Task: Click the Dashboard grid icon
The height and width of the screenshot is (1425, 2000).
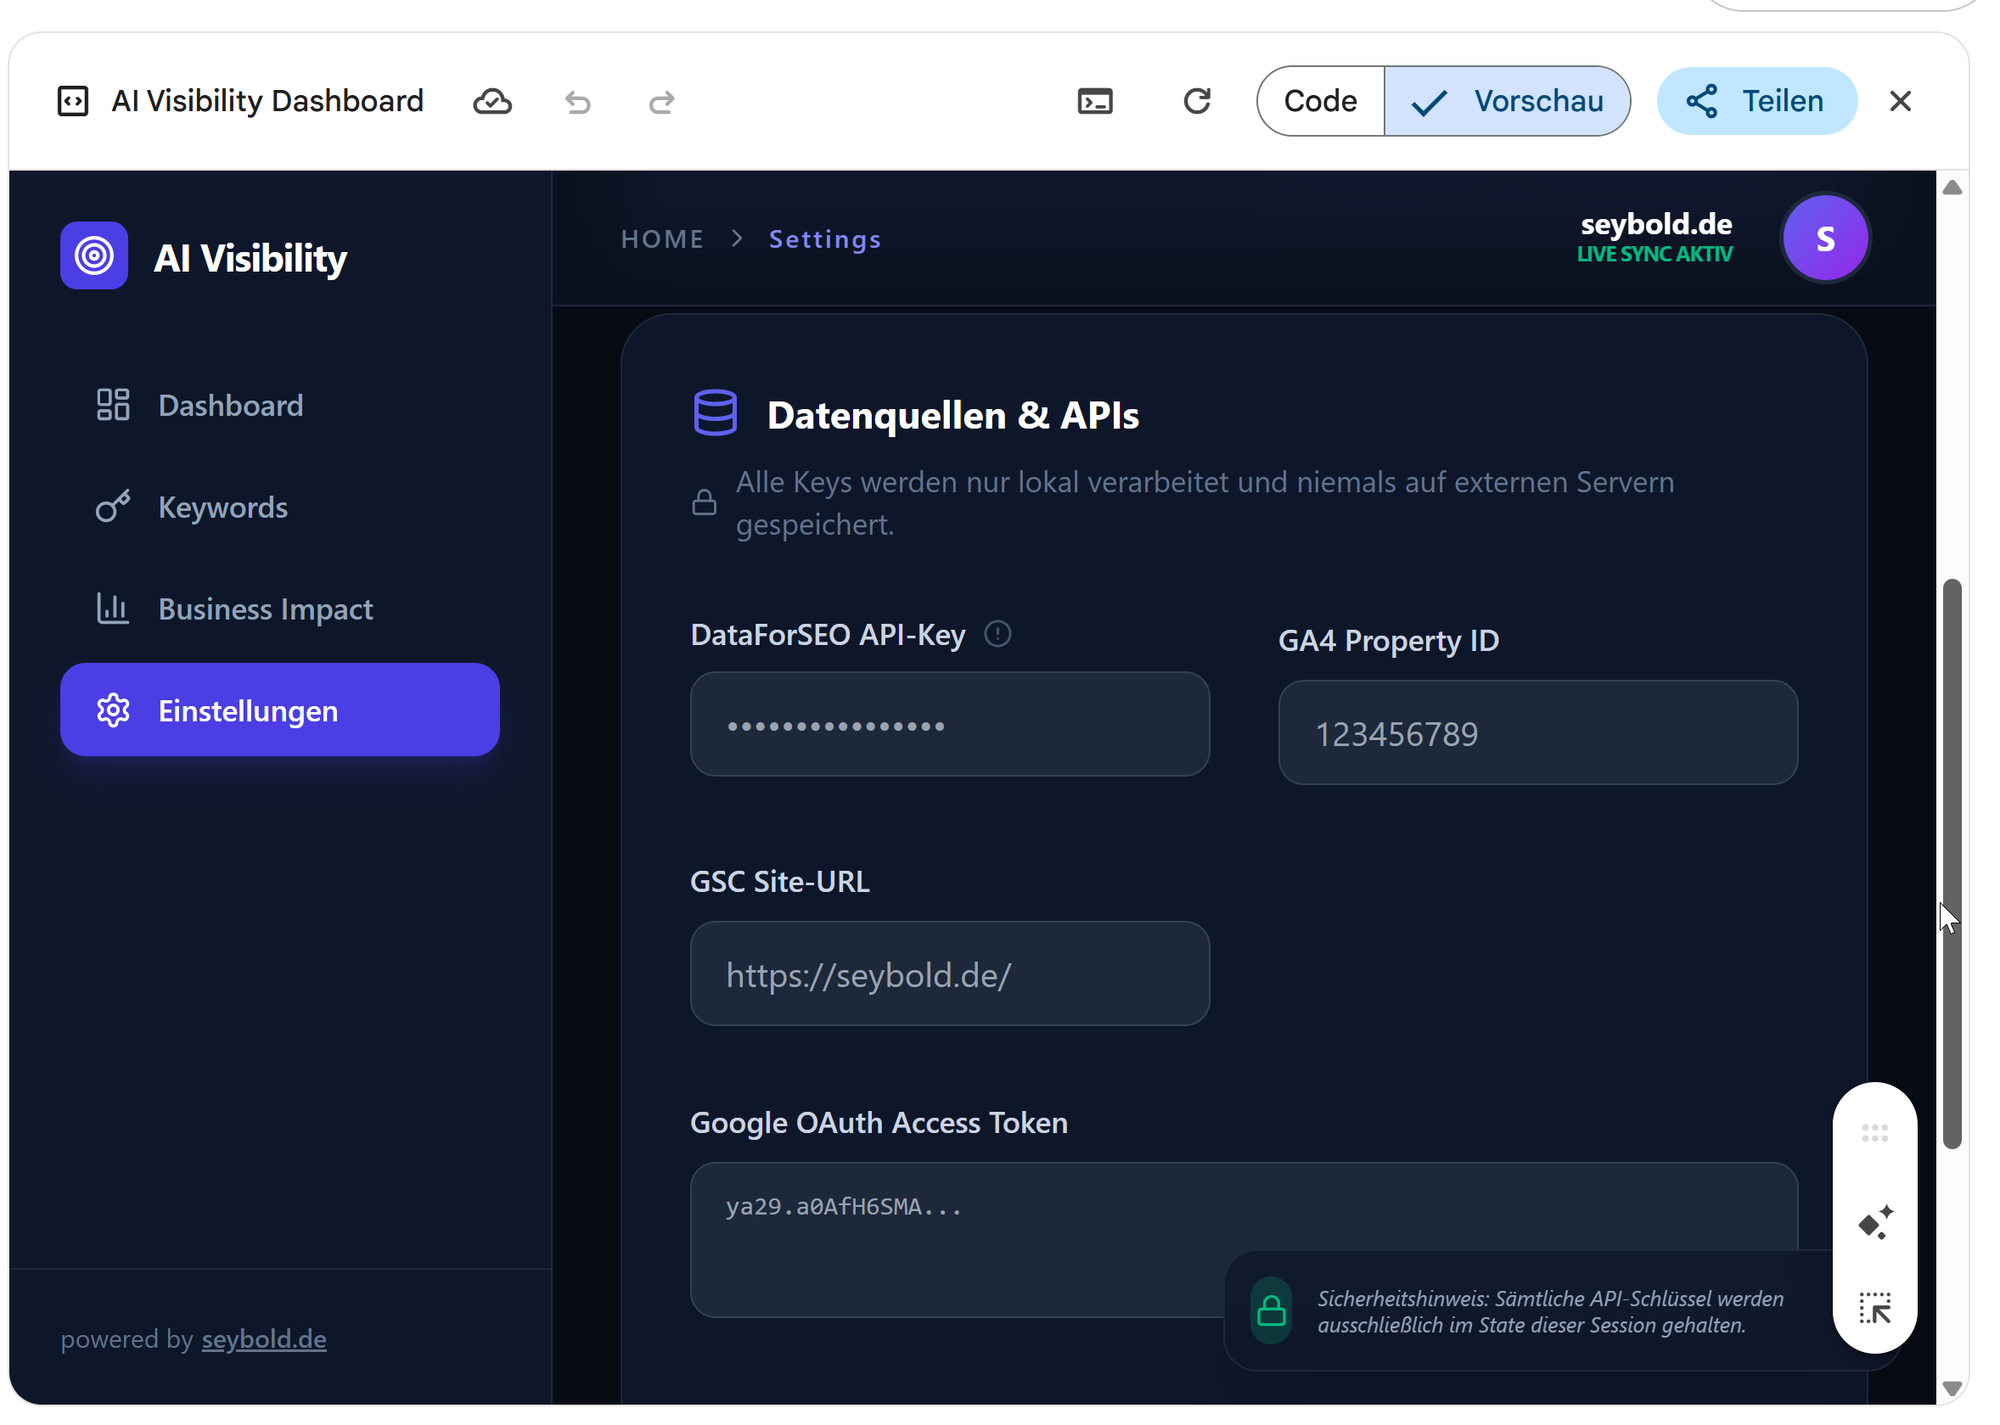Action: pos(113,405)
